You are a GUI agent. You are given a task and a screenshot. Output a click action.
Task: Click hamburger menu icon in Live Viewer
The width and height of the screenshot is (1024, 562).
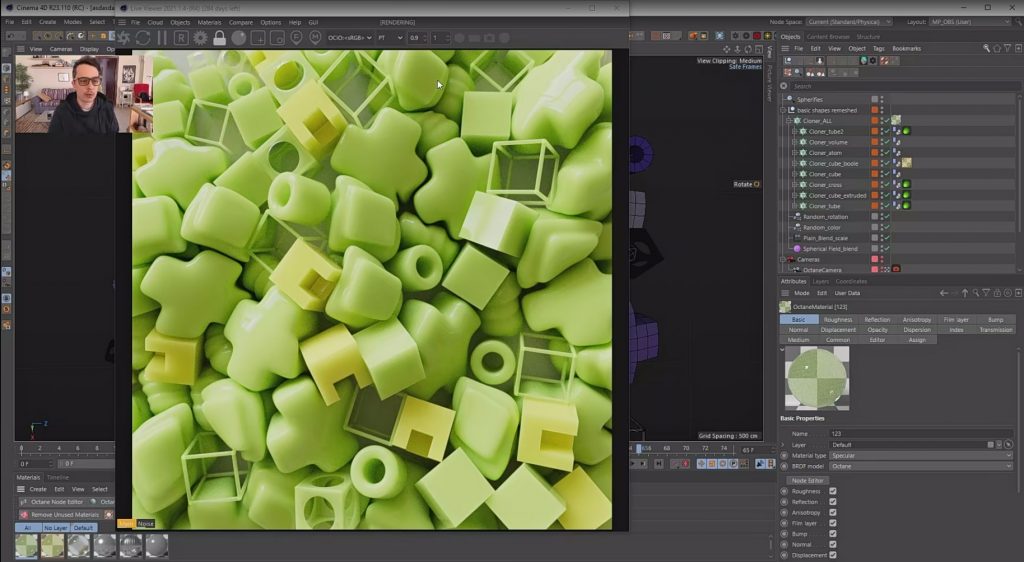[x=121, y=22]
